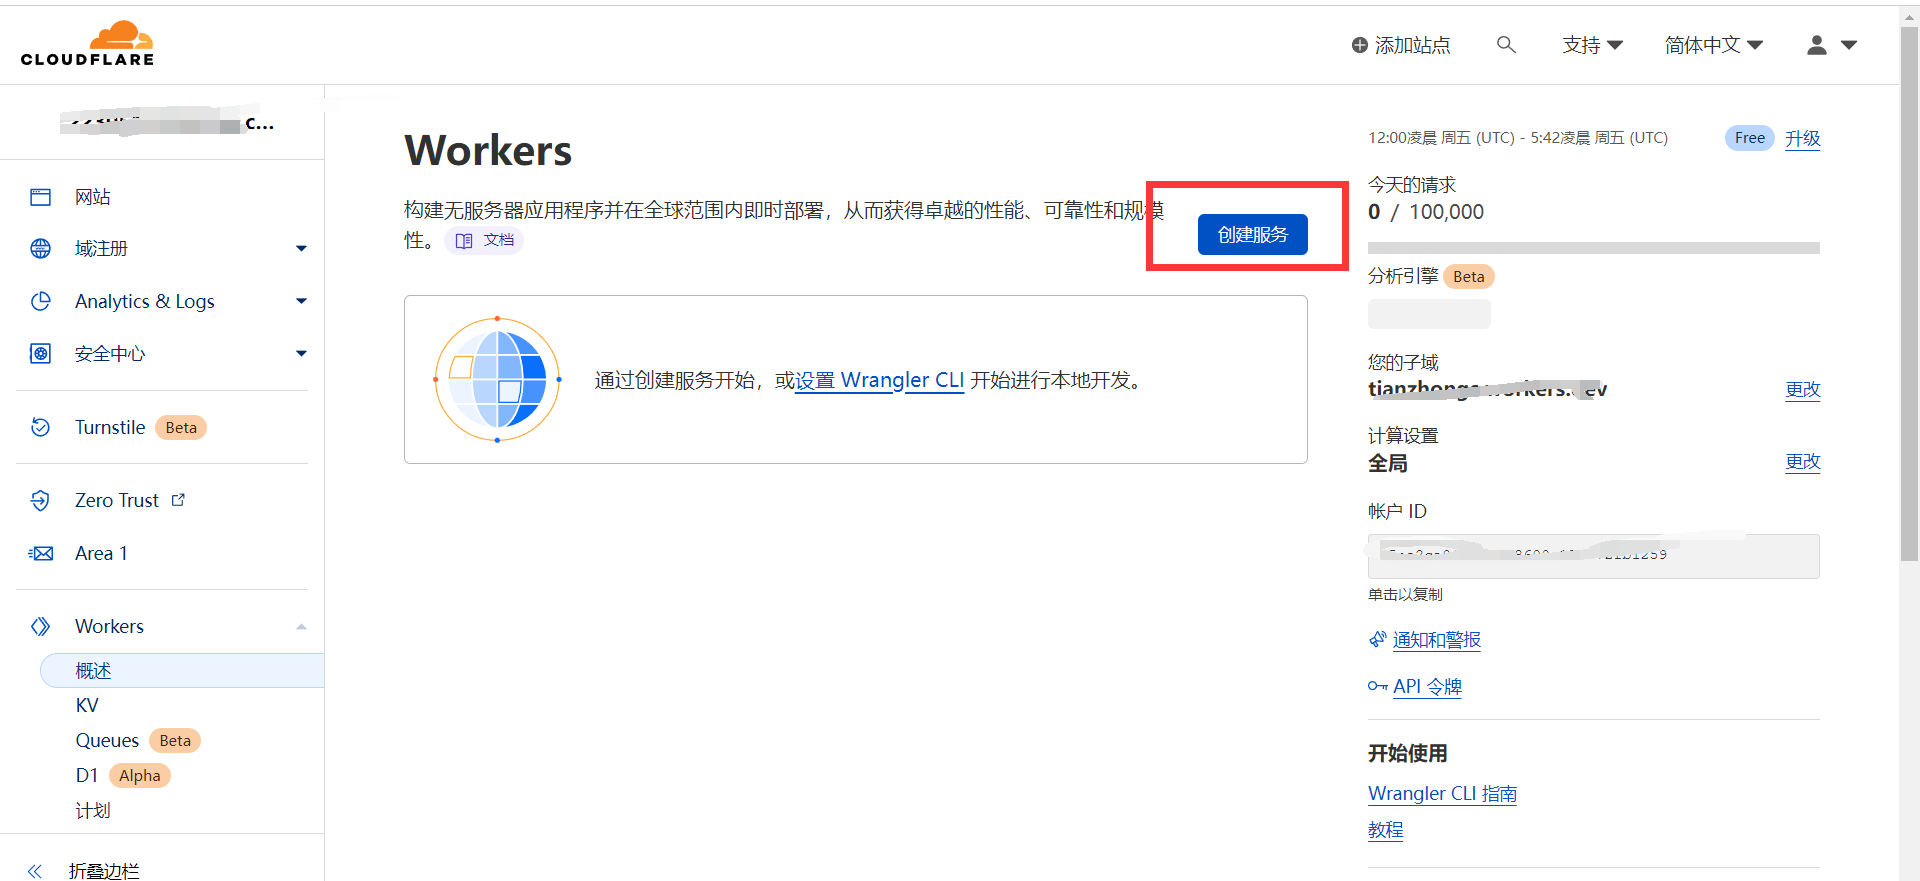This screenshot has height=881, width=1920.
Task: Click the collapse sidebar double-arrow icon
Action: (x=35, y=870)
